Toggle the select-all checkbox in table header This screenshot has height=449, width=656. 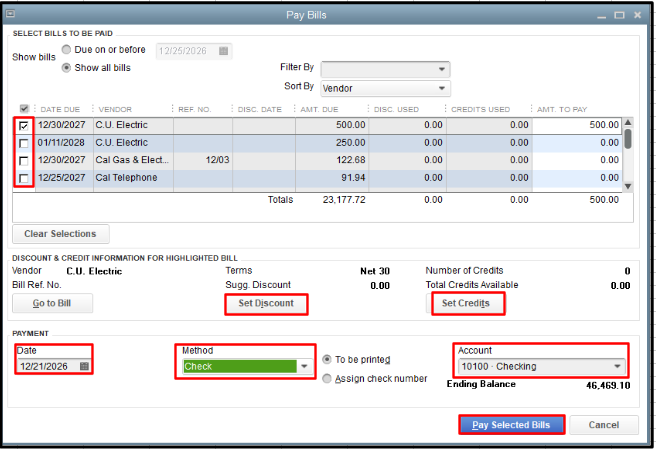pos(24,109)
